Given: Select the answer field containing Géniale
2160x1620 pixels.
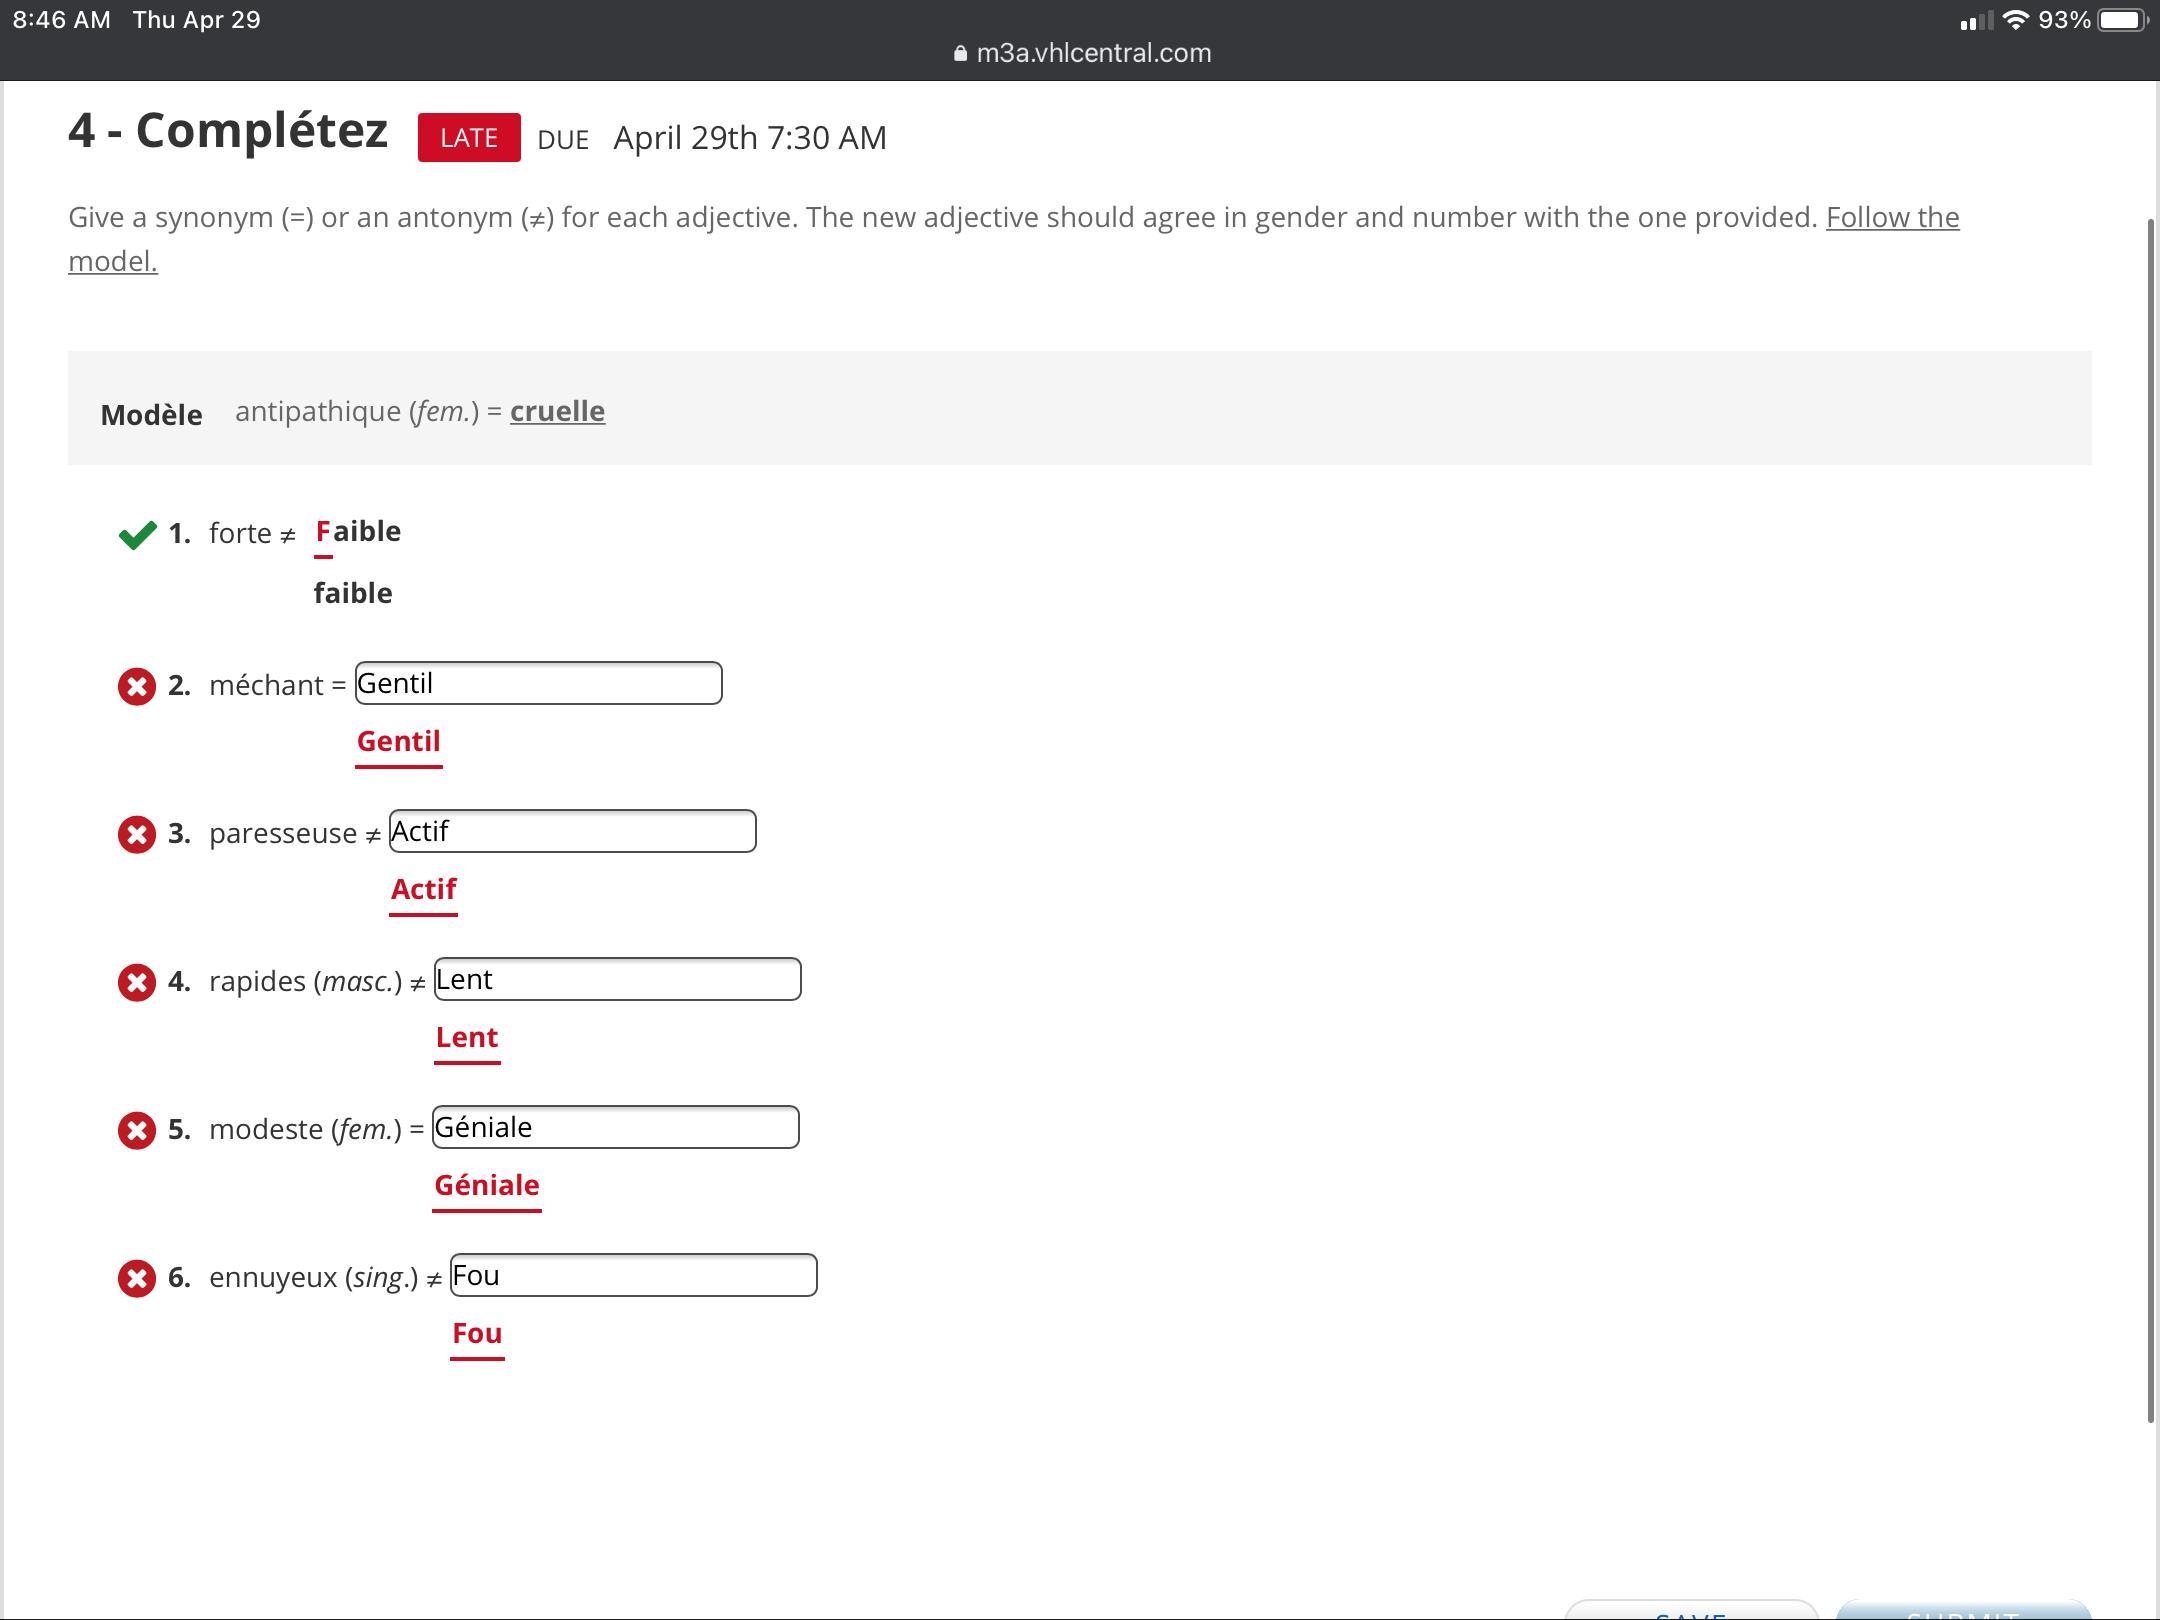Looking at the screenshot, I should tap(615, 1127).
